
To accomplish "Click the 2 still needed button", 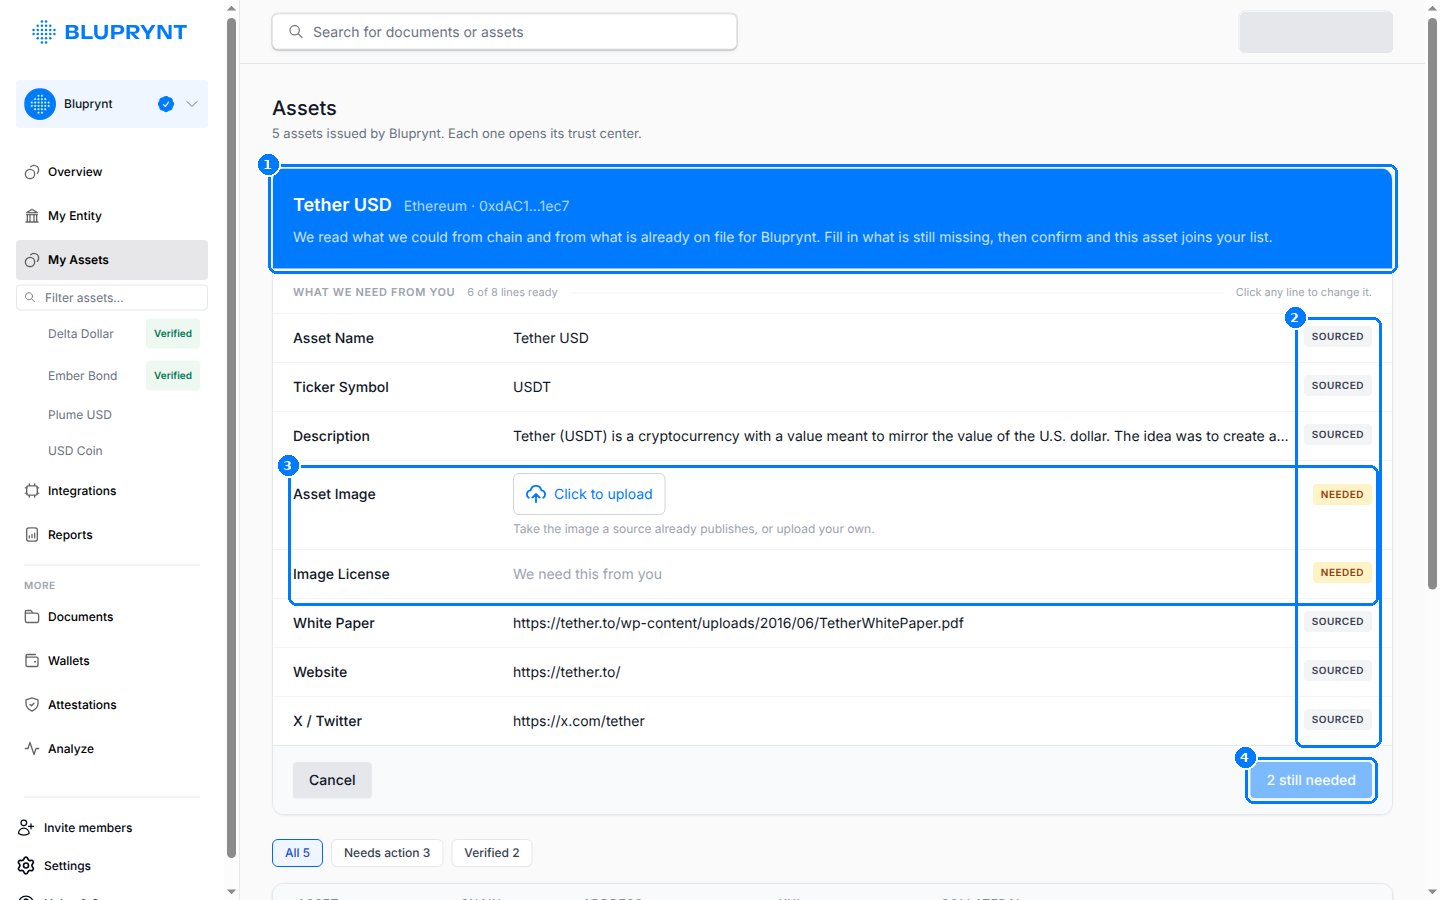I will click(1311, 780).
